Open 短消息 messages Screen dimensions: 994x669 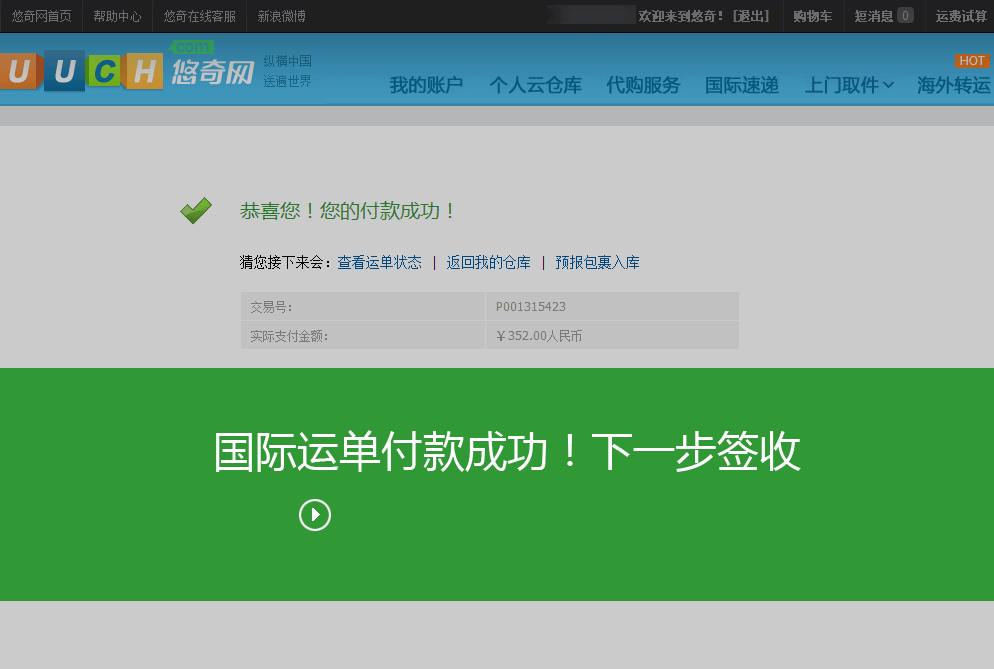(874, 16)
